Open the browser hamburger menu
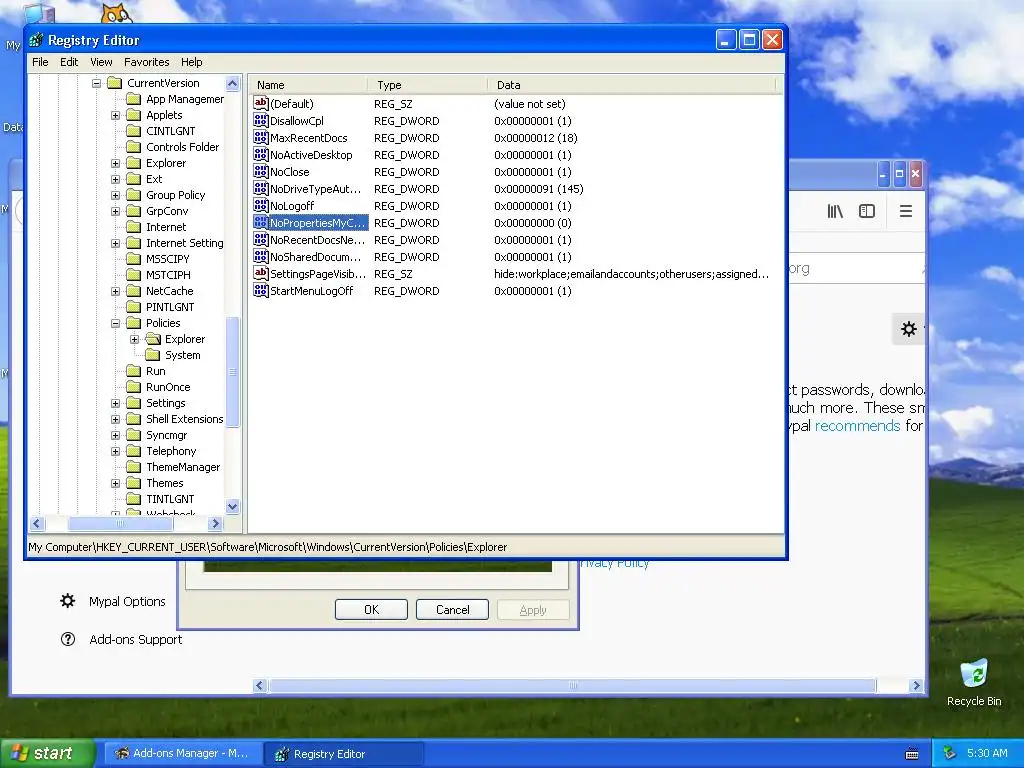 [x=906, y=211]
